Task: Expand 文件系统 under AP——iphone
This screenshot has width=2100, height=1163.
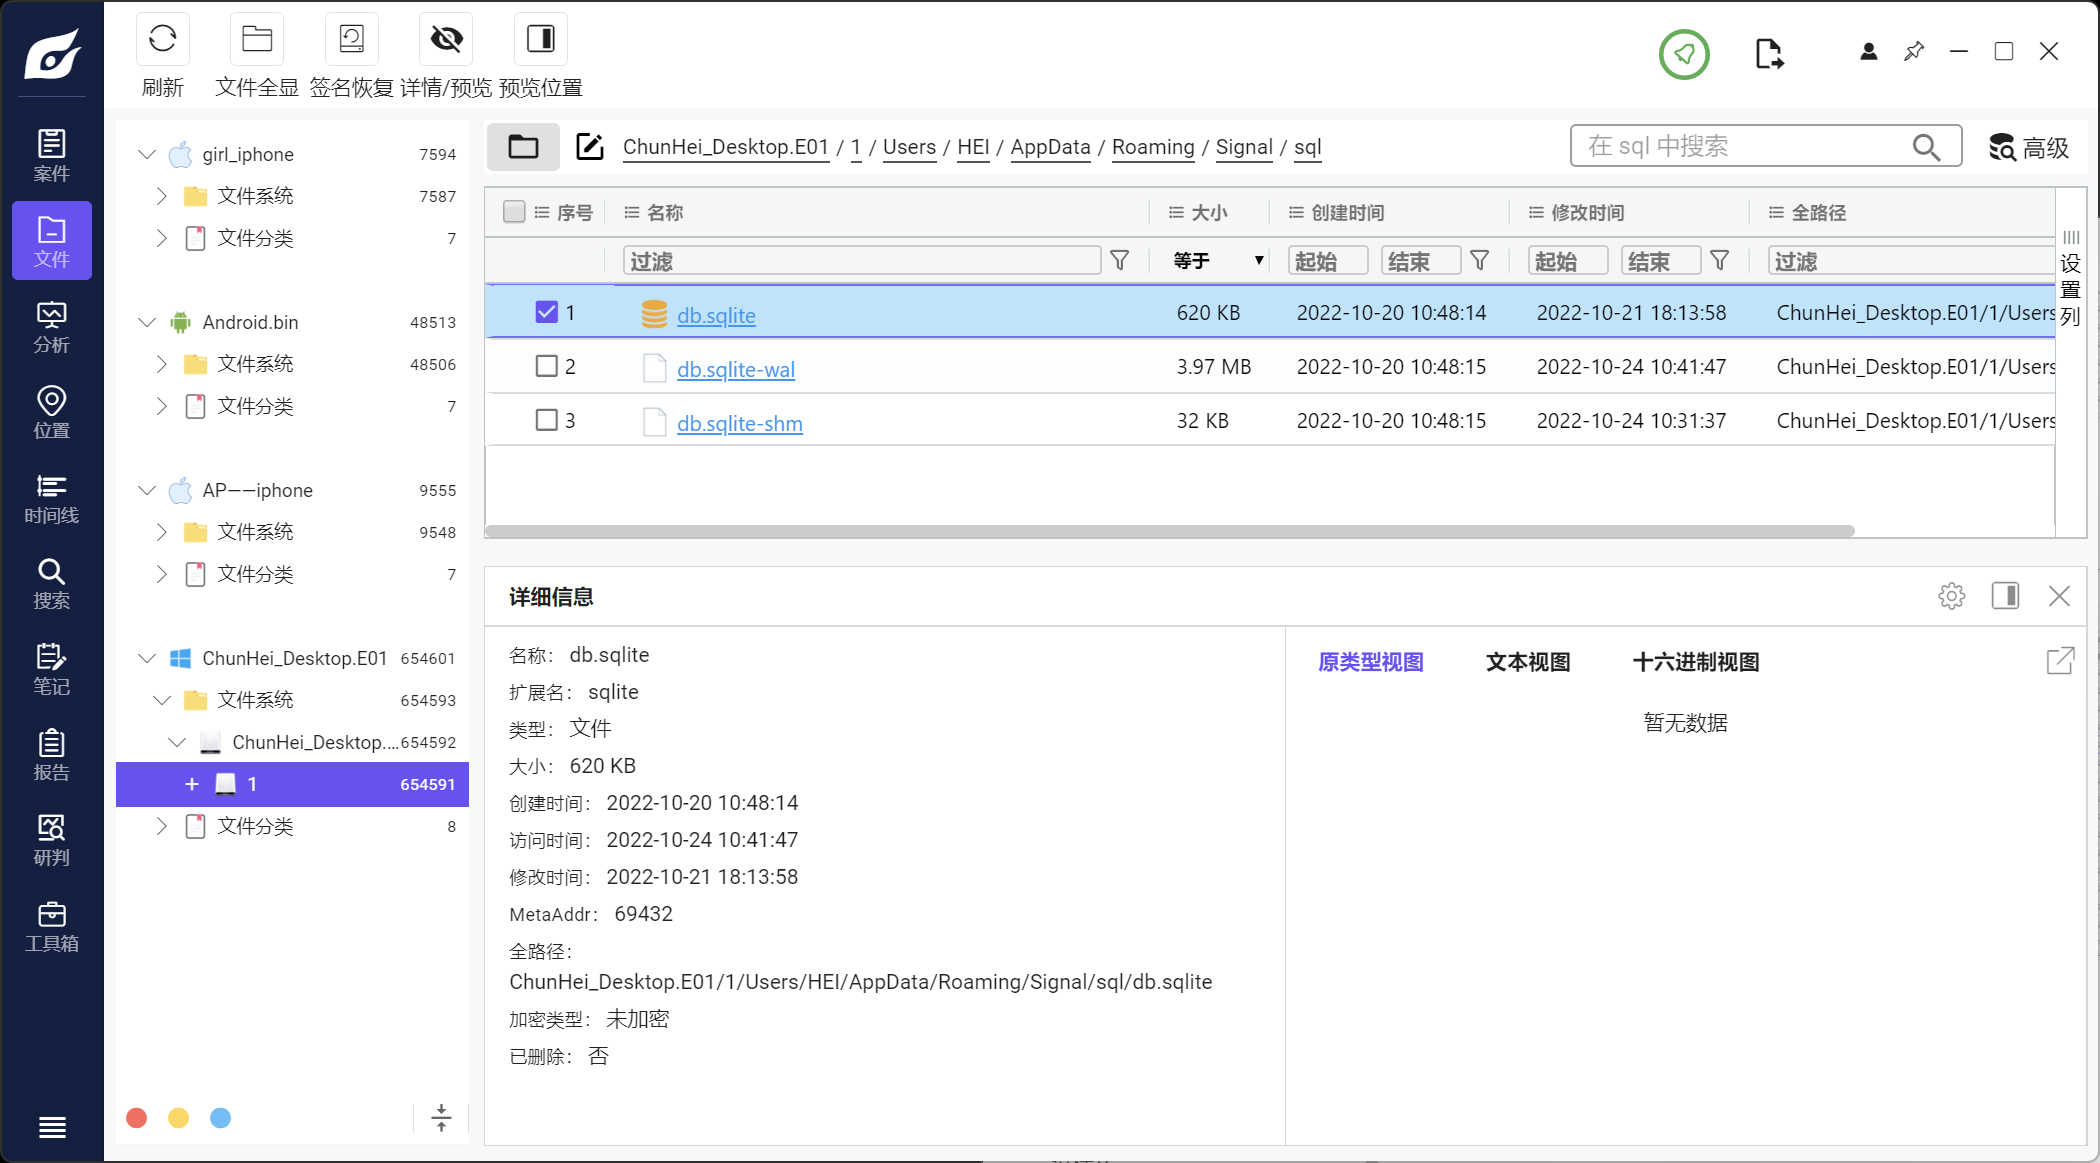Action: (x=162, y=532)
